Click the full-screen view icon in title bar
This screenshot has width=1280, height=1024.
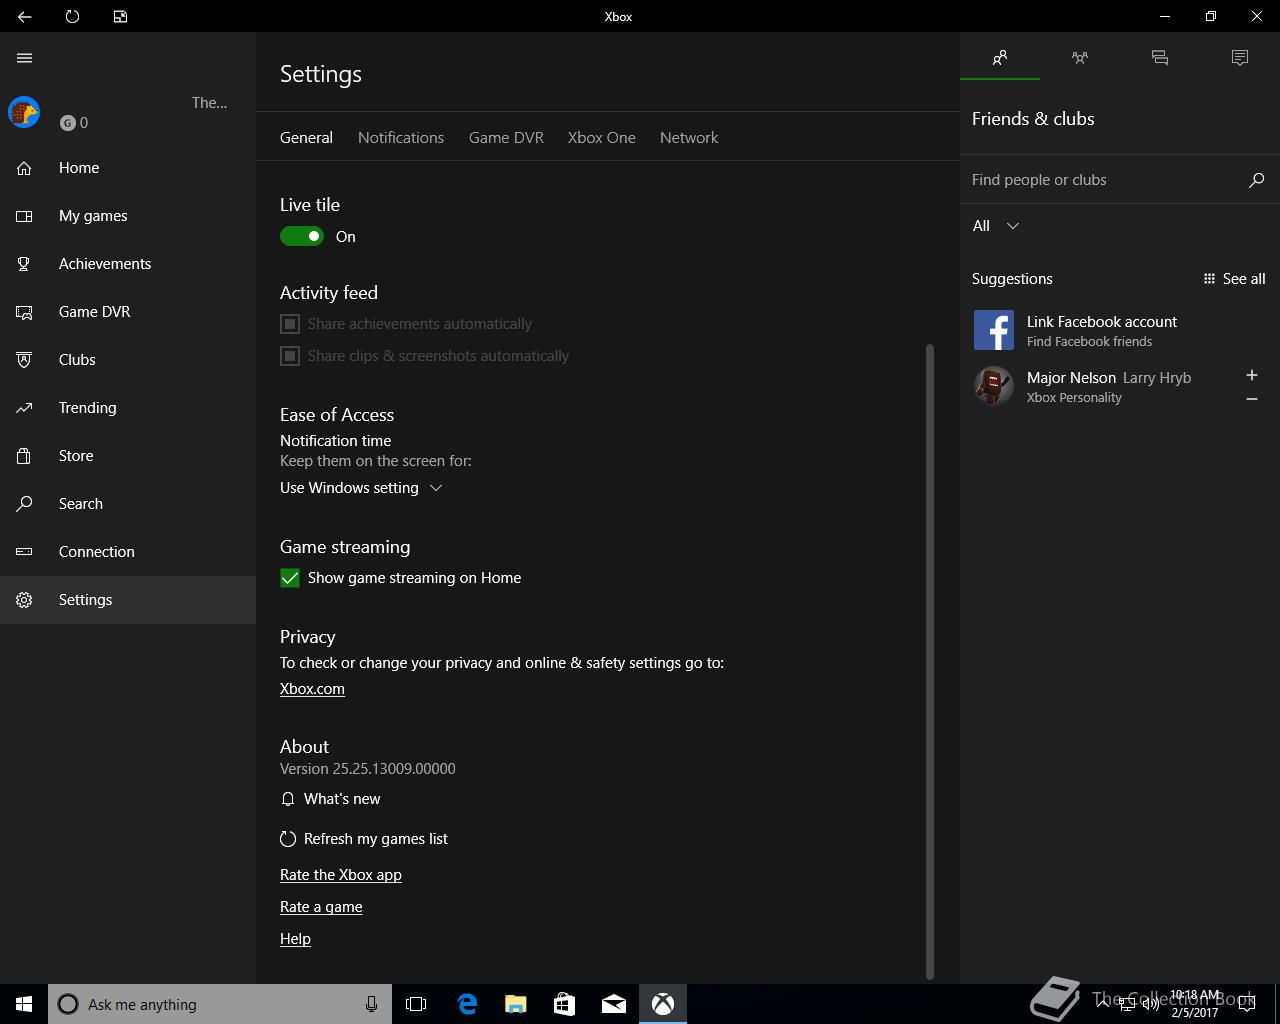point(120,16)
